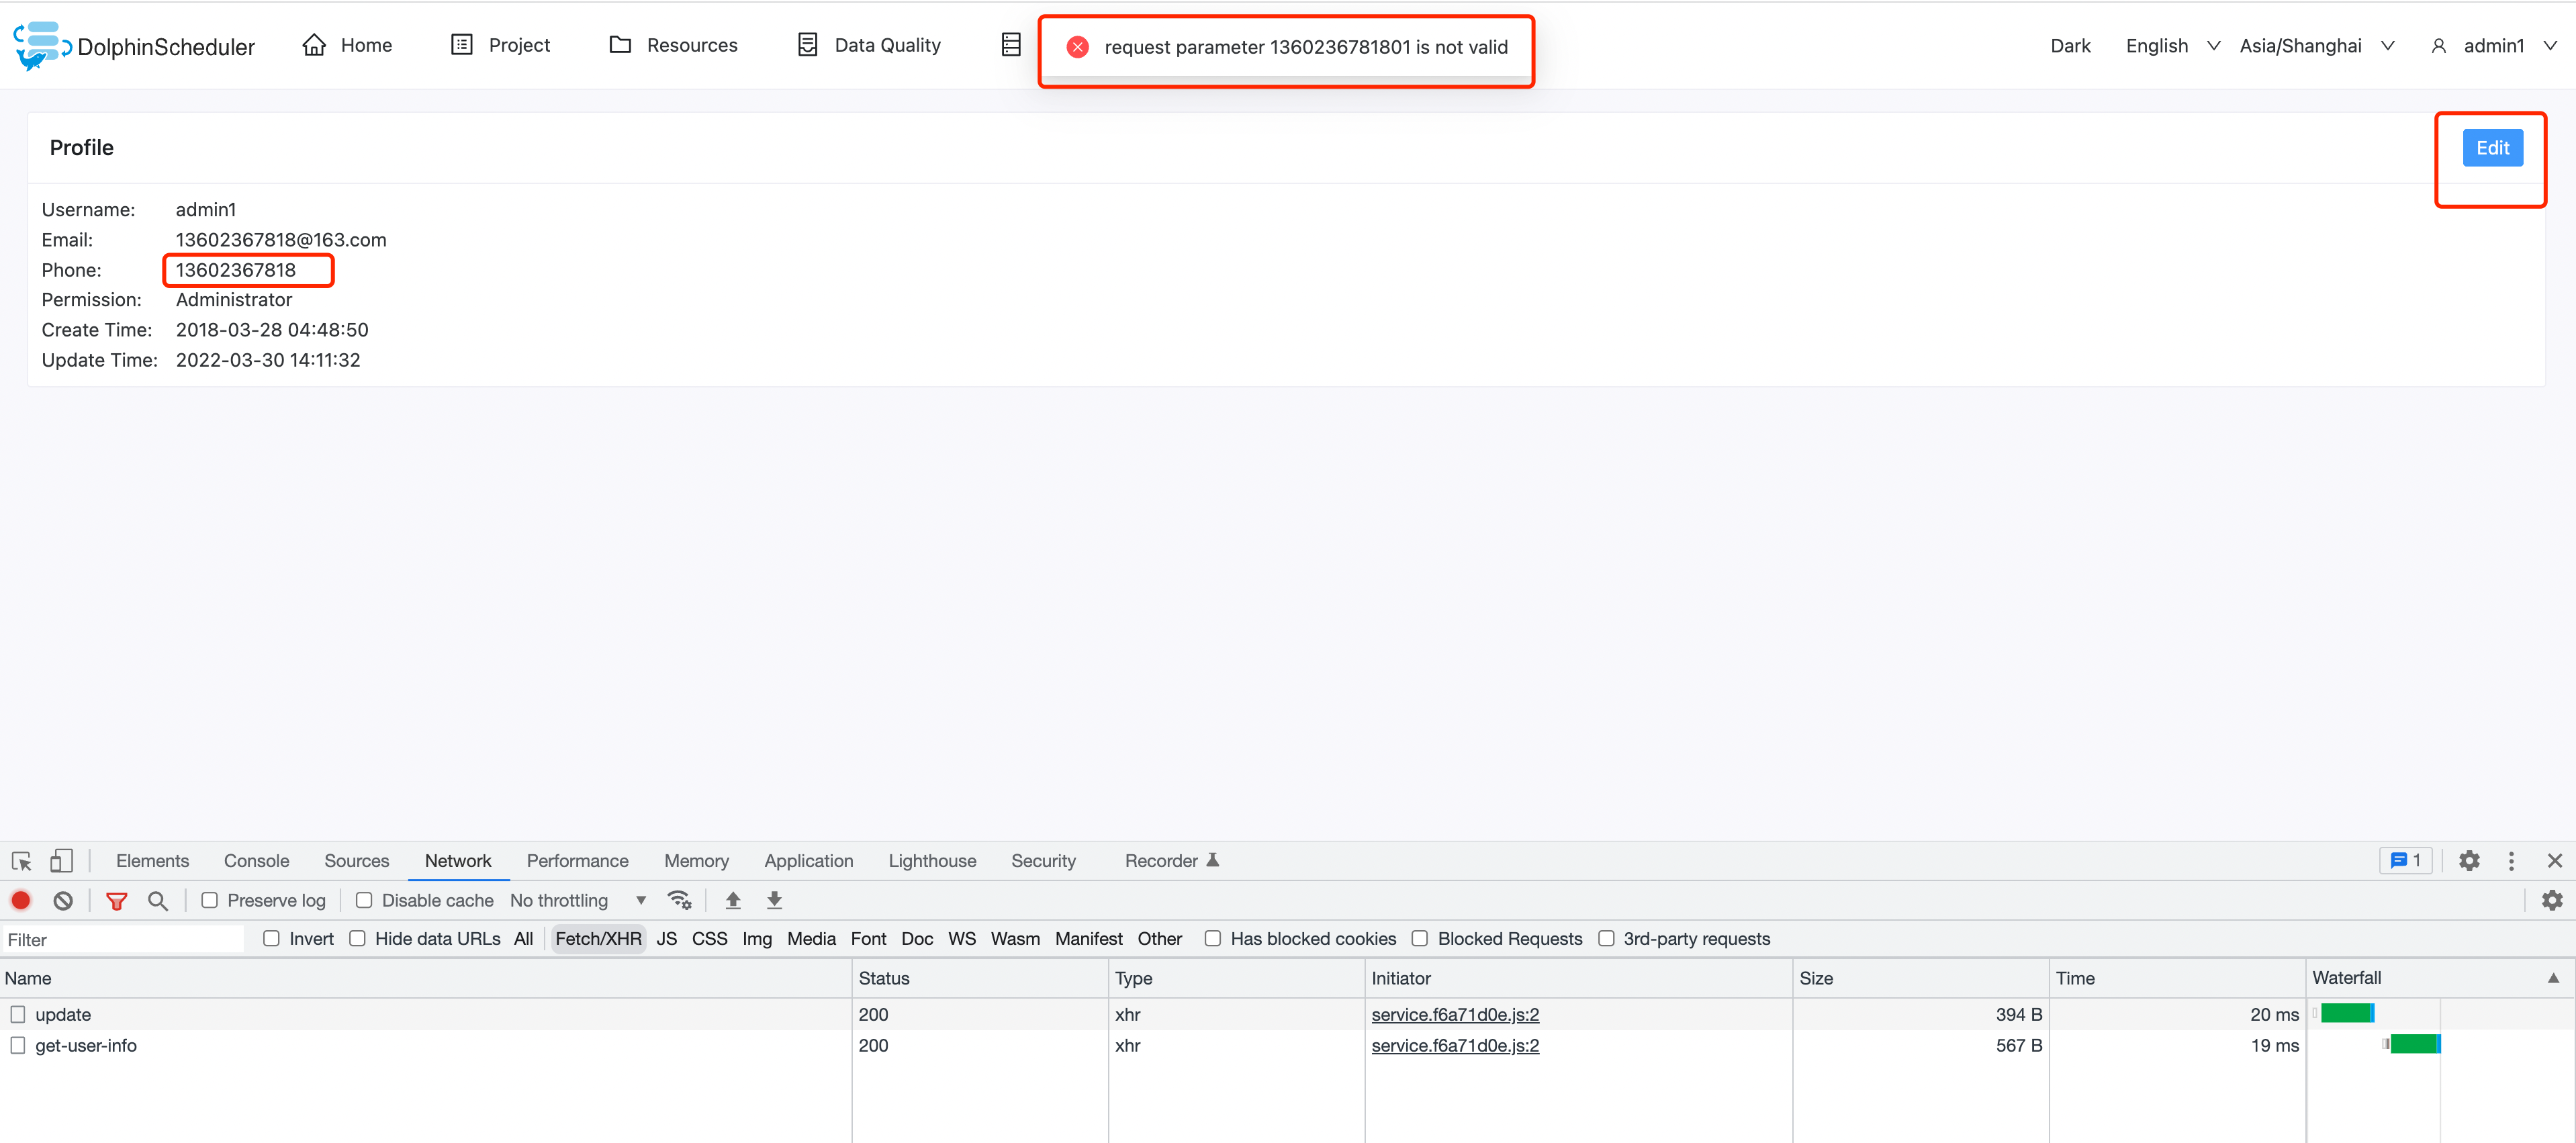
Task: Check the update request row checkbox
Action: click(x=18, y=1013)
